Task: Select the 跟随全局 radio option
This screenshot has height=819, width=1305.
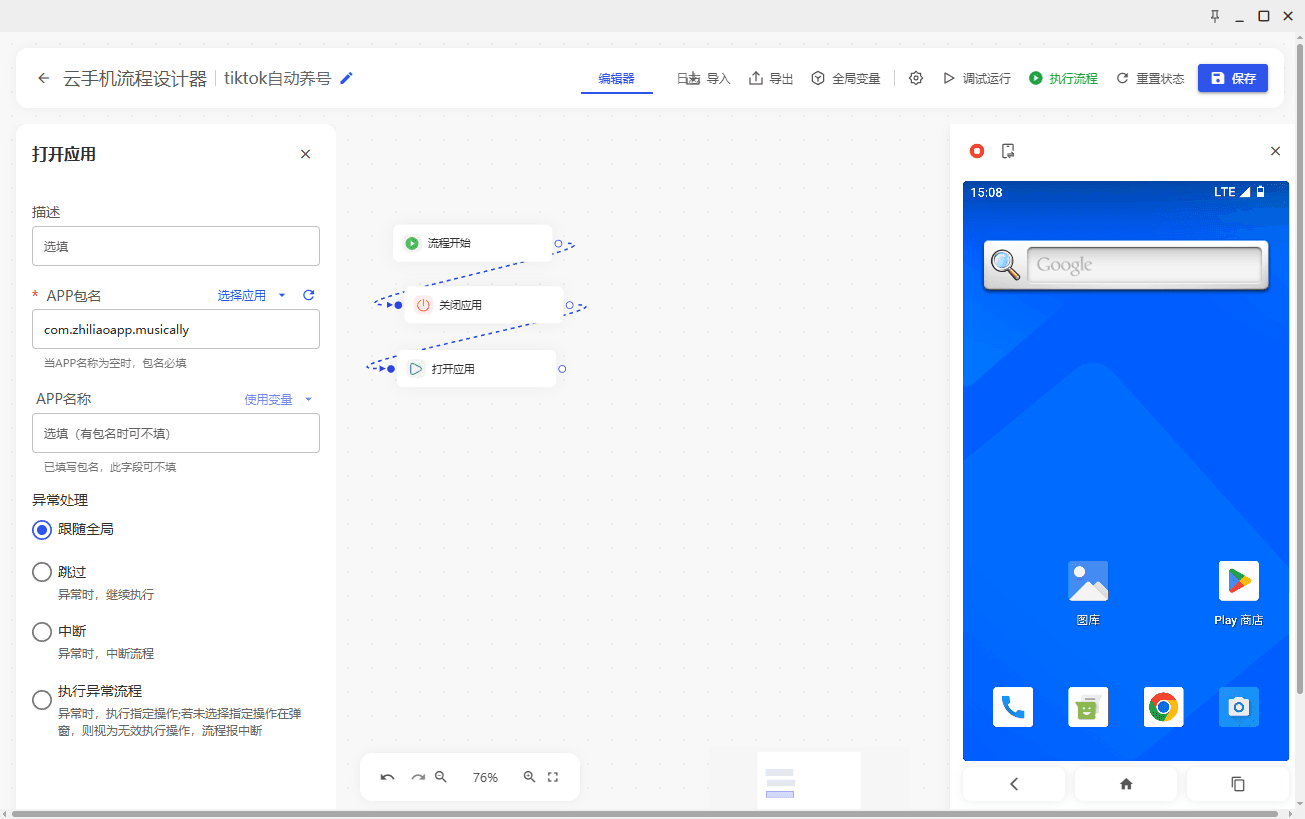Action: coord(42,530)
